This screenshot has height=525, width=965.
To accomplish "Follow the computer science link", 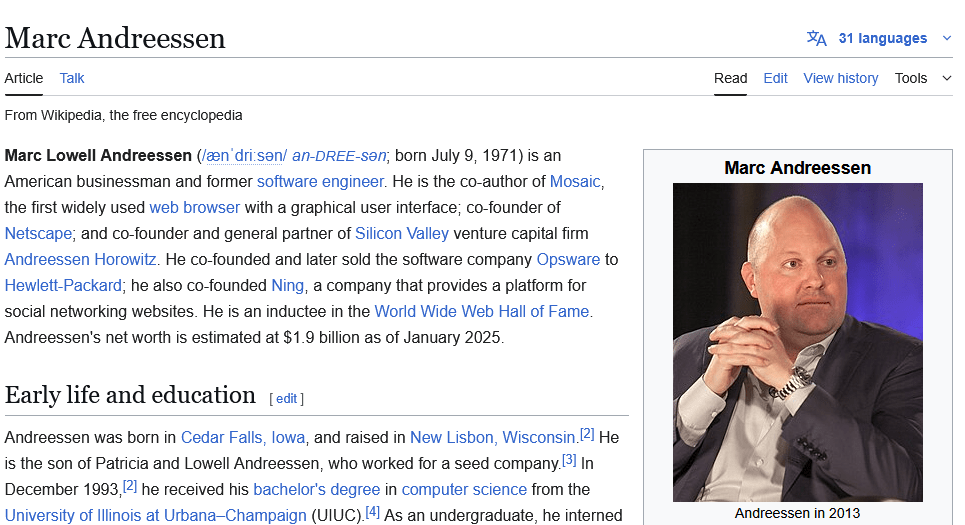I will point(464,489).
